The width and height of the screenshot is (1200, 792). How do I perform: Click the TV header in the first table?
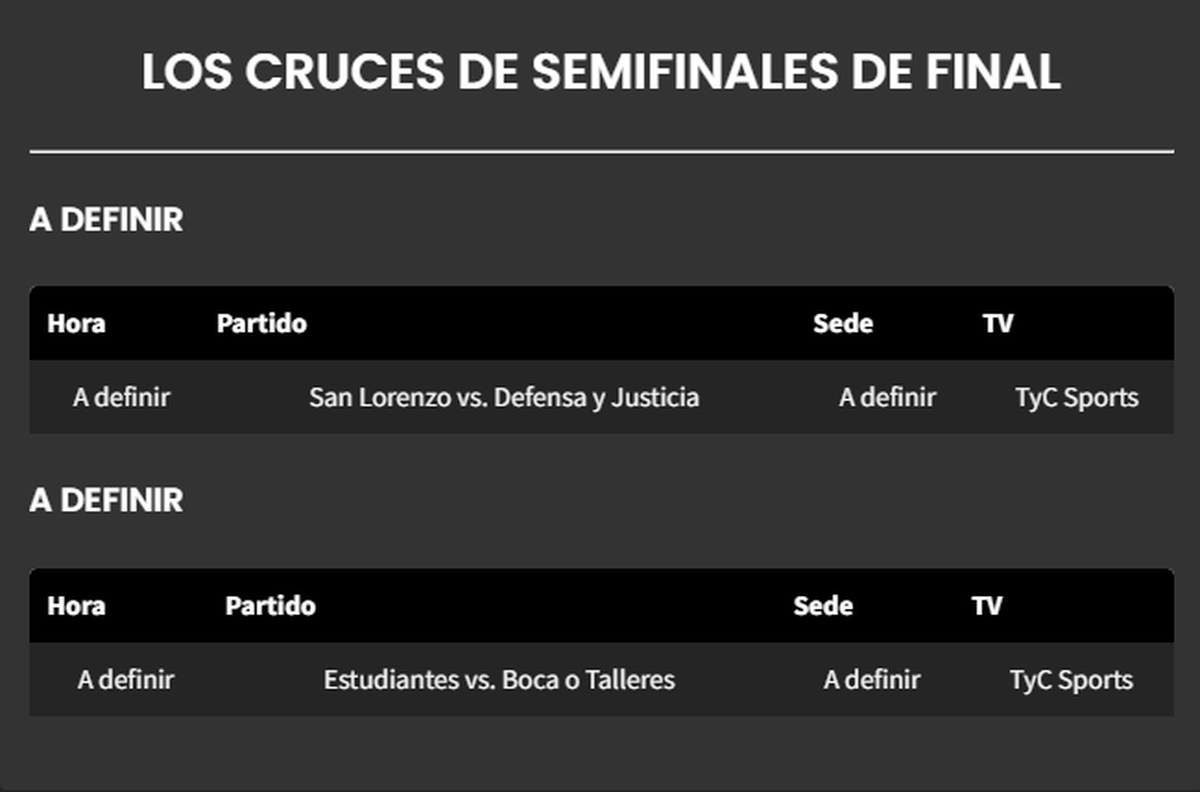[x=998, y=324]
